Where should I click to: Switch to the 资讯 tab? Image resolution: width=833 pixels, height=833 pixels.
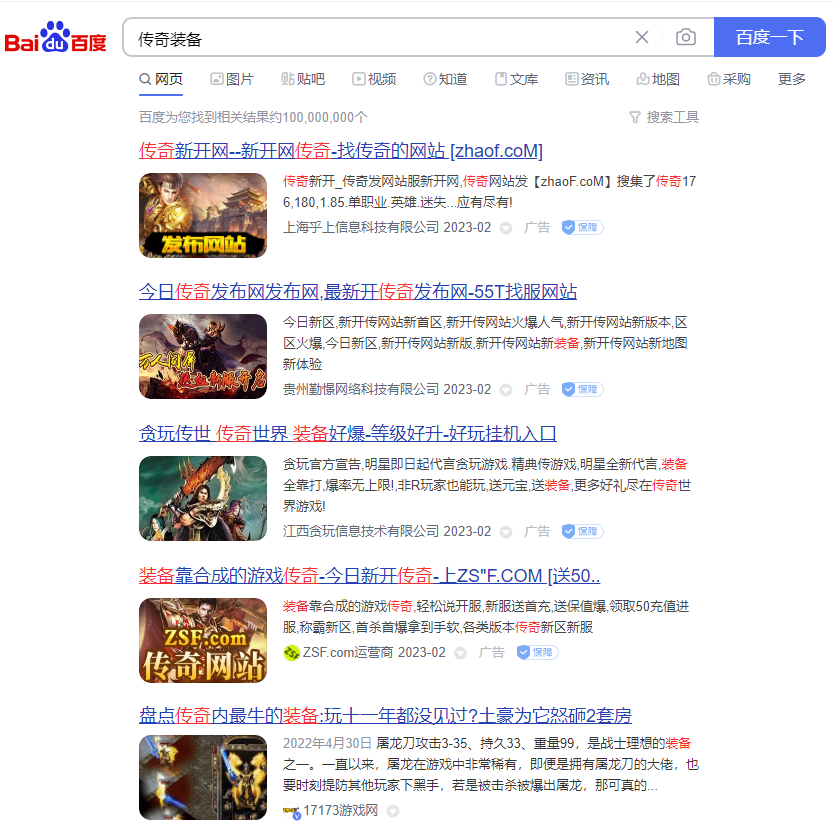(x=587, y=80)
